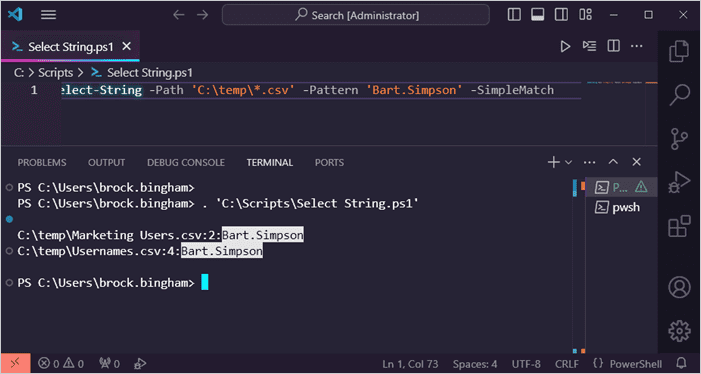Select the Select String.ps1 editor tab
The width and height of the screenshot is (701, 374).
[x=71, y=46]
